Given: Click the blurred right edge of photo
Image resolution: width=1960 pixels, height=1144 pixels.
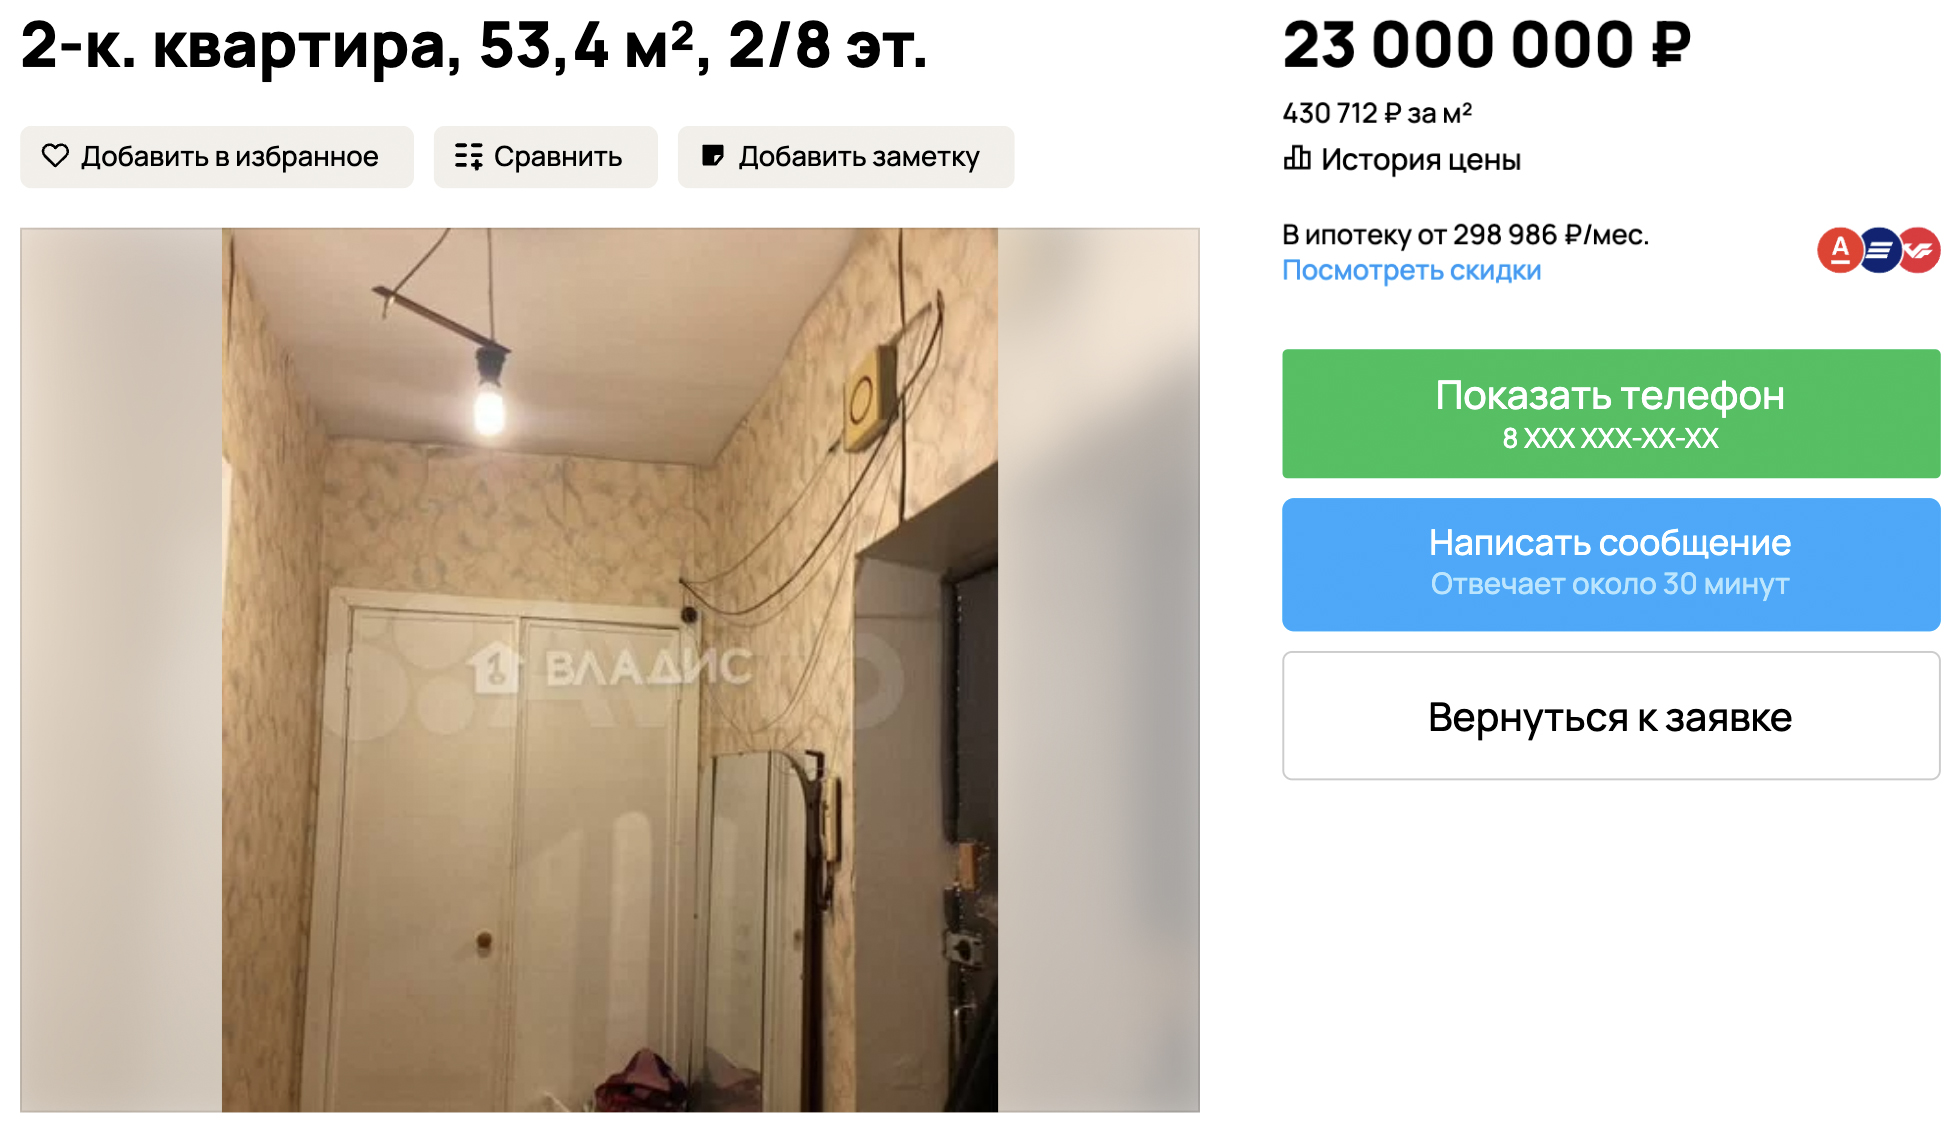Looking at the screenshot, I should click(x=1098, y=670).
